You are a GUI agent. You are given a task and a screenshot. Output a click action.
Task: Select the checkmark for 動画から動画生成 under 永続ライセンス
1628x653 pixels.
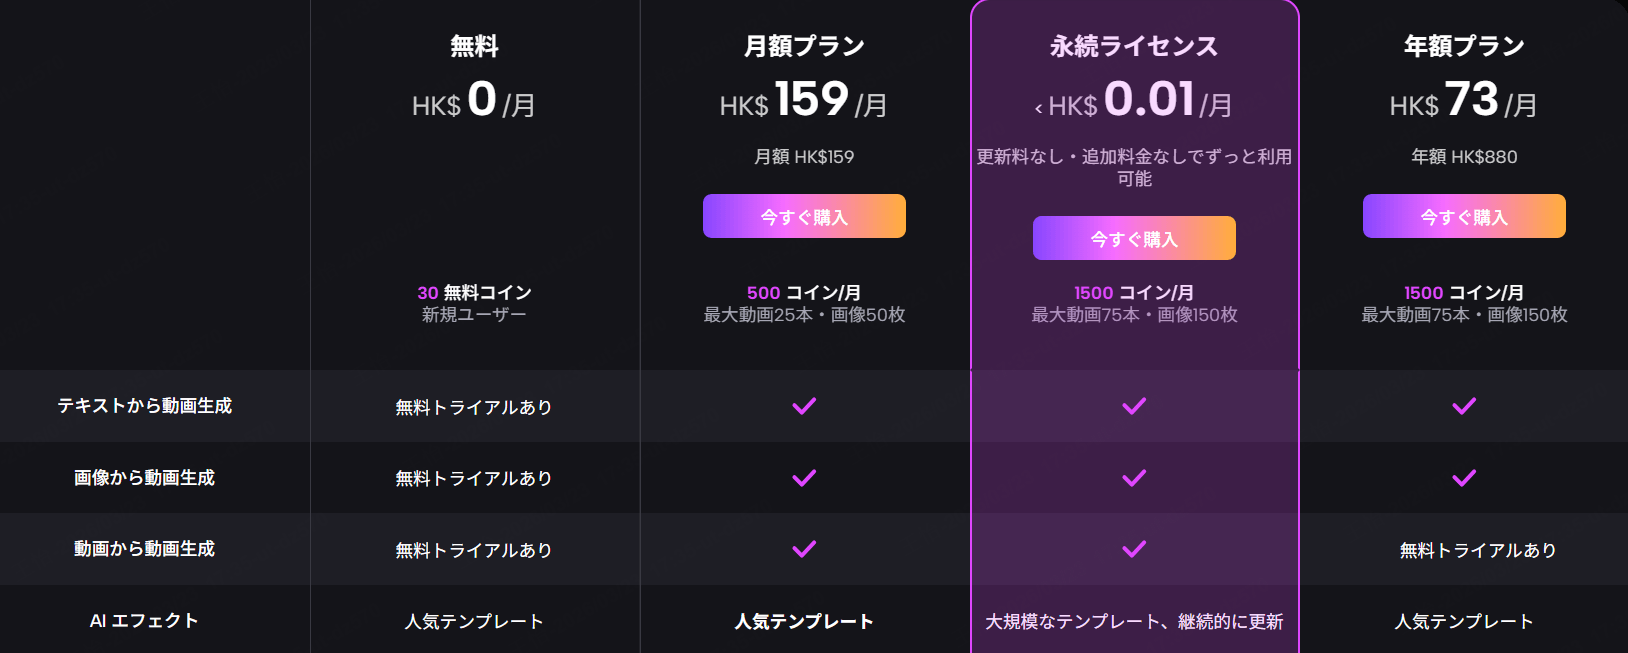click(1134, 549)
